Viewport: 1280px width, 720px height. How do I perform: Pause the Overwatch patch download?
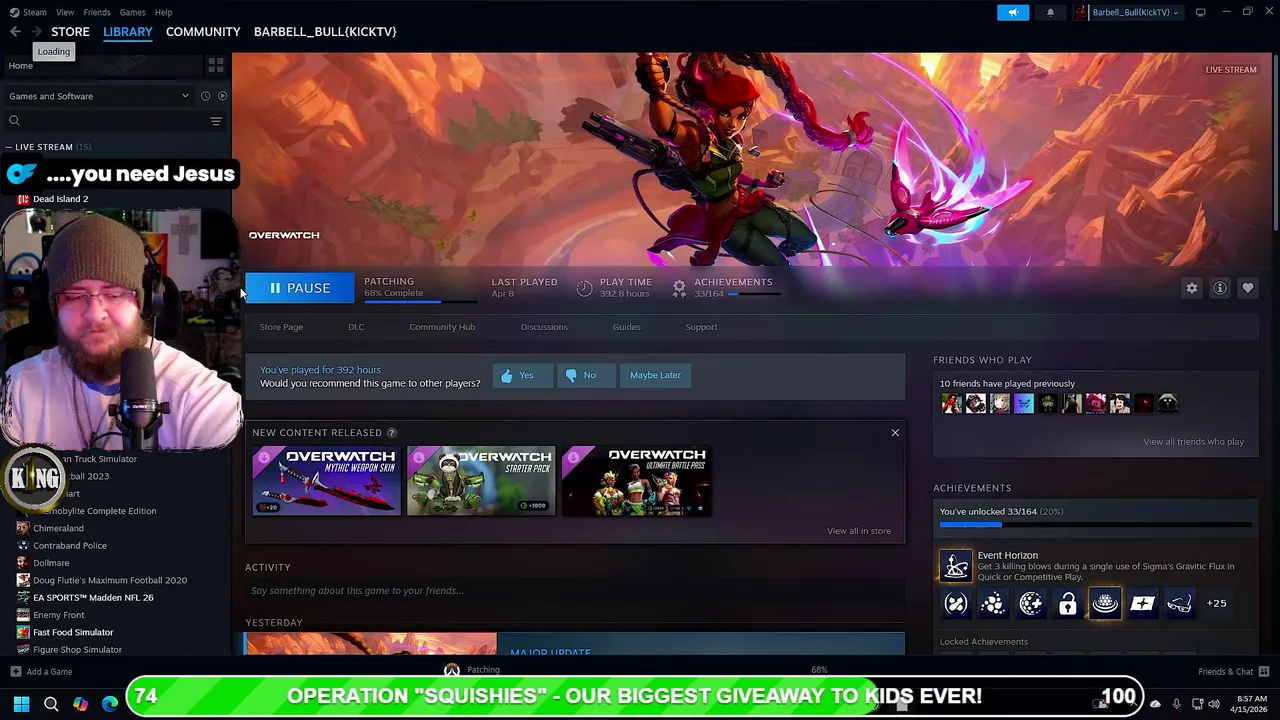tap(299, 288)
